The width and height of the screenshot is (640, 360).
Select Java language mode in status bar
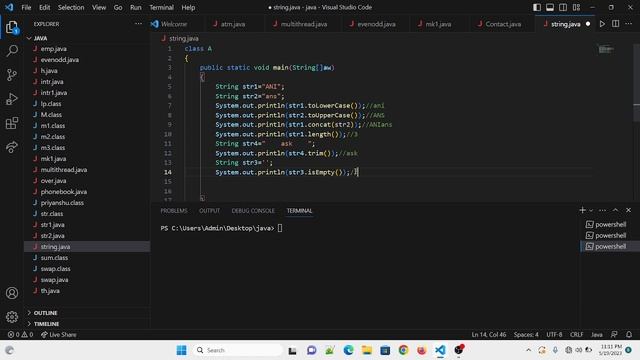pos(597,335)
